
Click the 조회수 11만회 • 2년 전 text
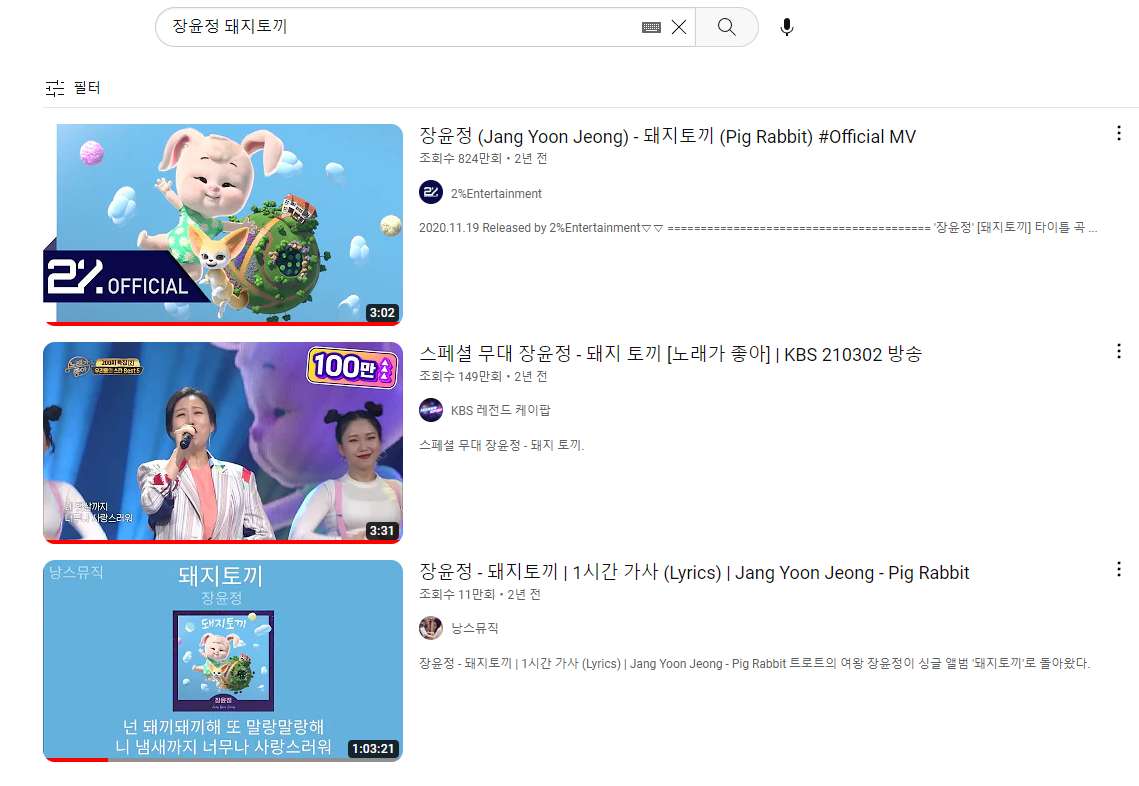pos(479,594)
